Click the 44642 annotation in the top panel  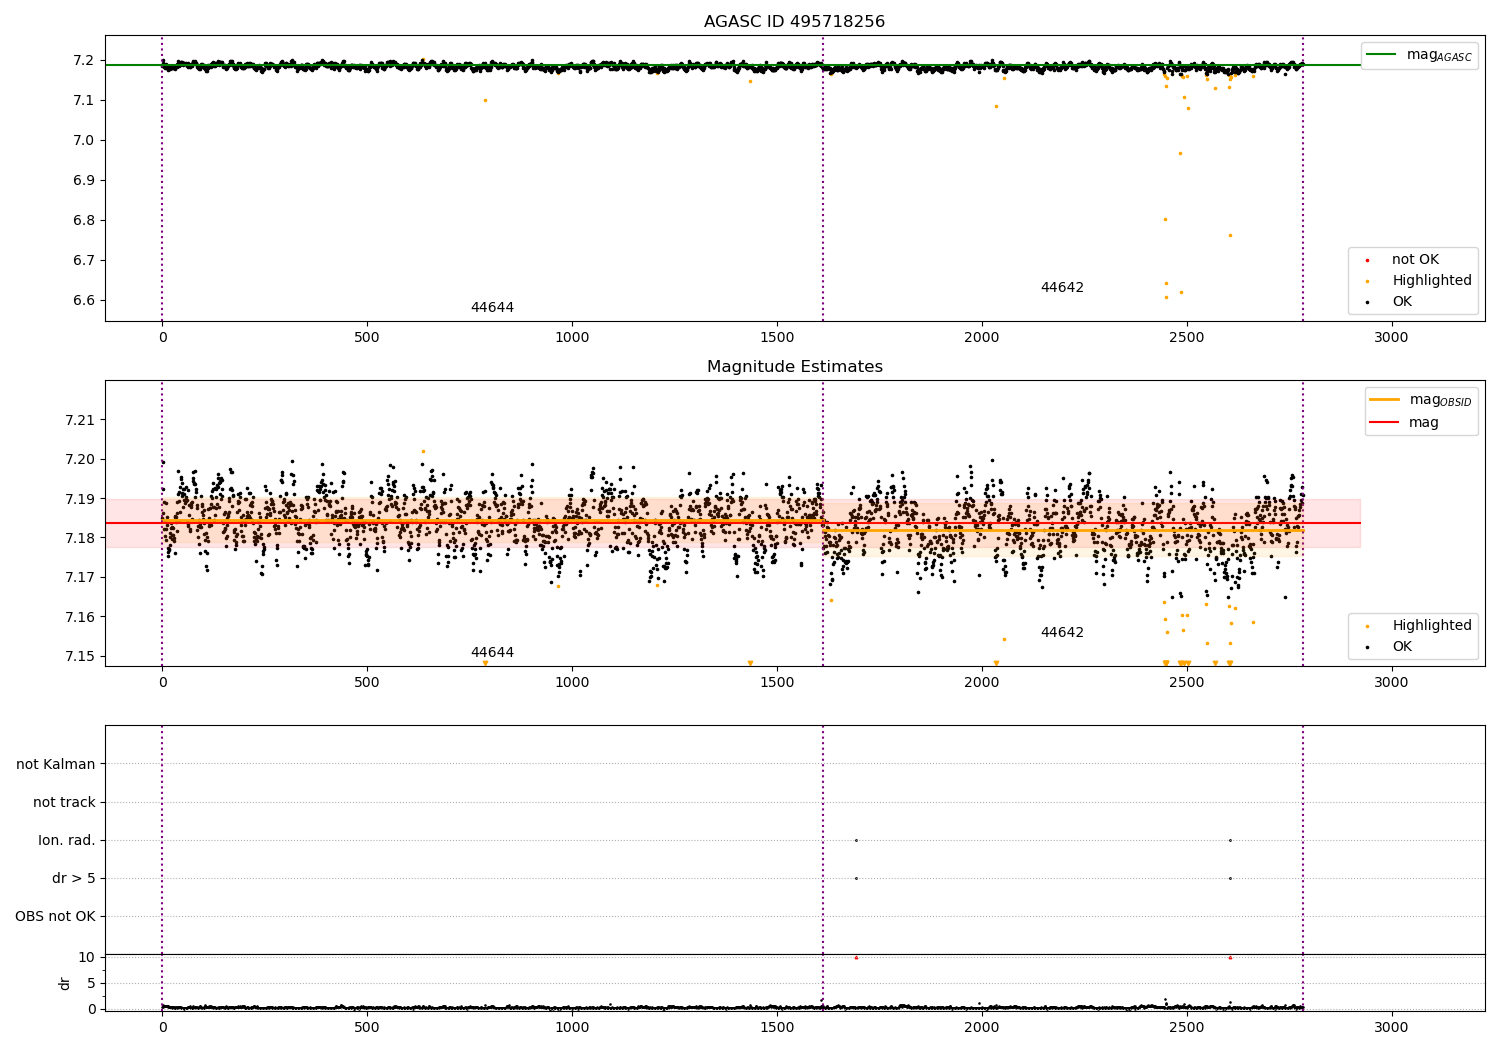tap(1062, 288)
